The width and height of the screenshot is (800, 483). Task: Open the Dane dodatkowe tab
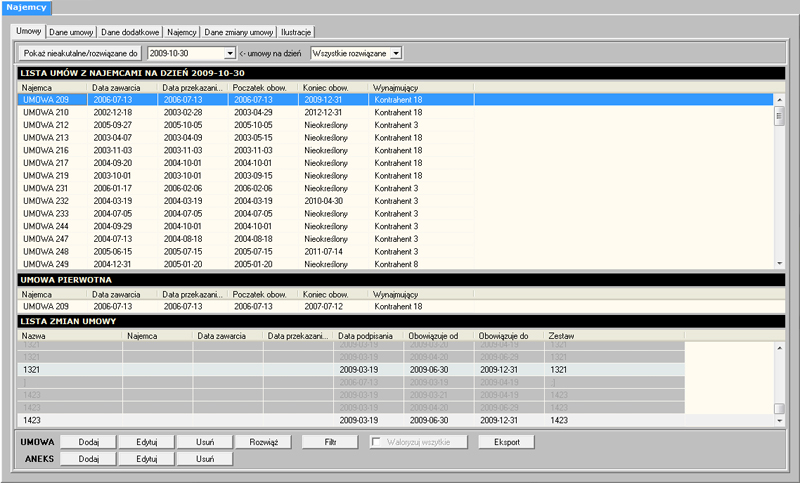(130, 32)
